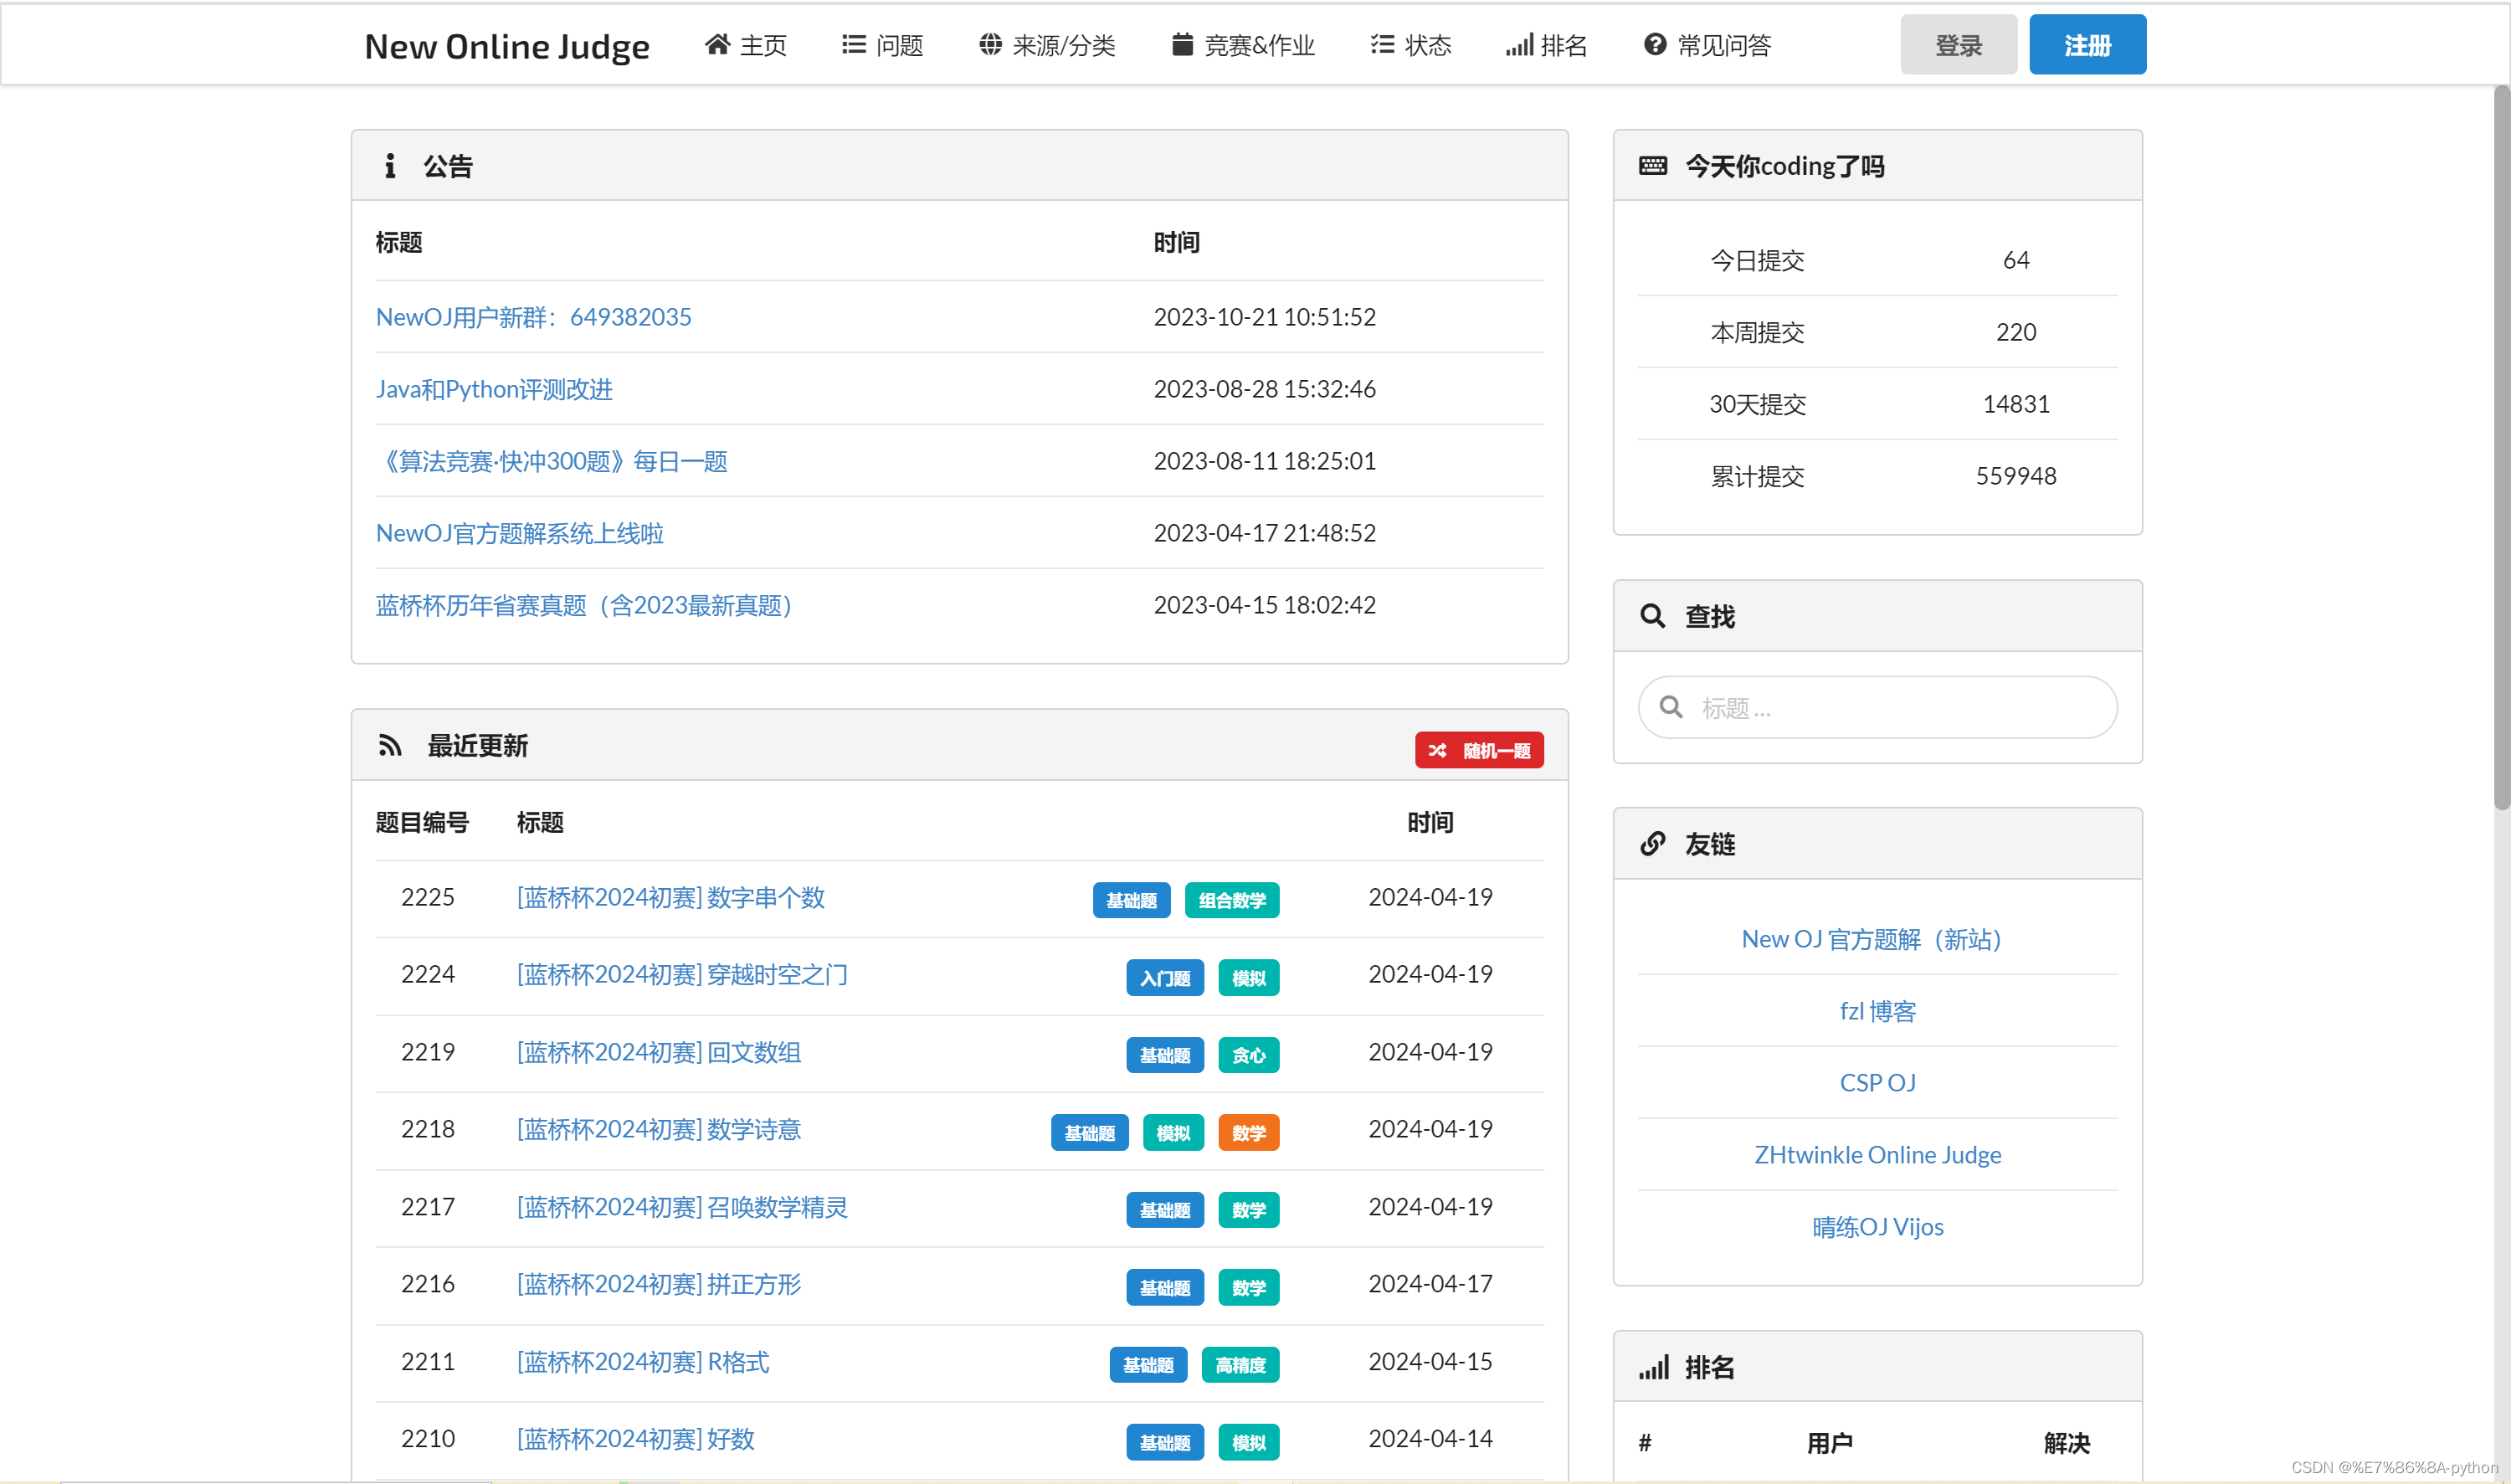This screenshot has height=1484, width=2511.
Task: Click problem number 2216
Action: [427, 1284]
